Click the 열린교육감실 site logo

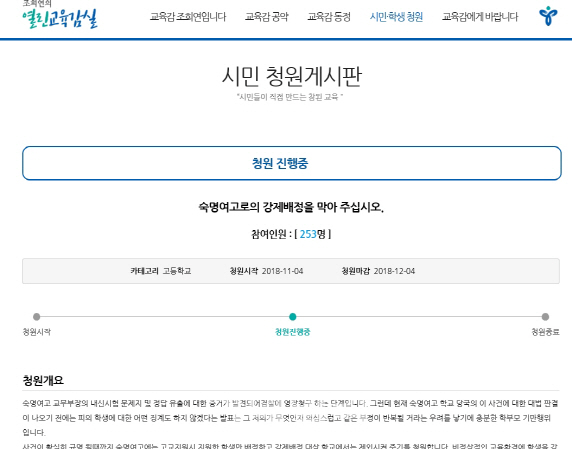click(x=60, y=18)
